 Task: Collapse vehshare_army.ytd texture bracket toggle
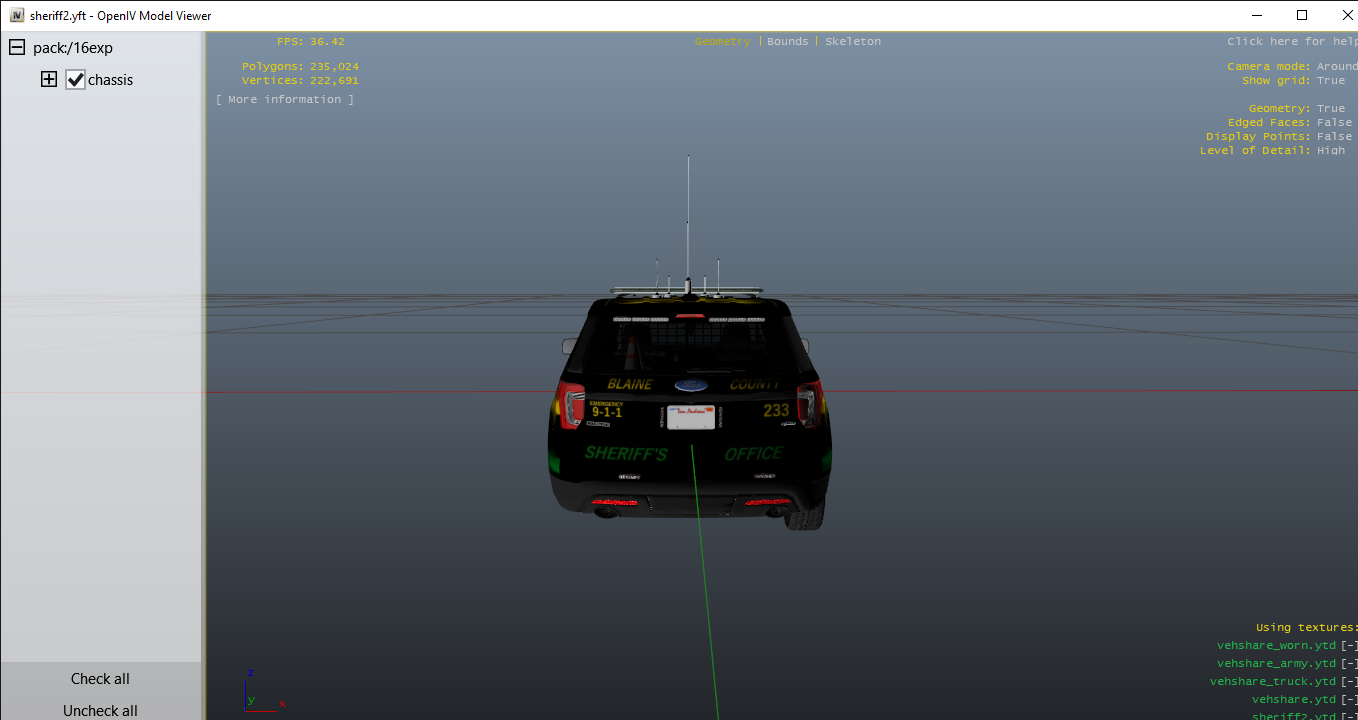(x=1349, y=664)
